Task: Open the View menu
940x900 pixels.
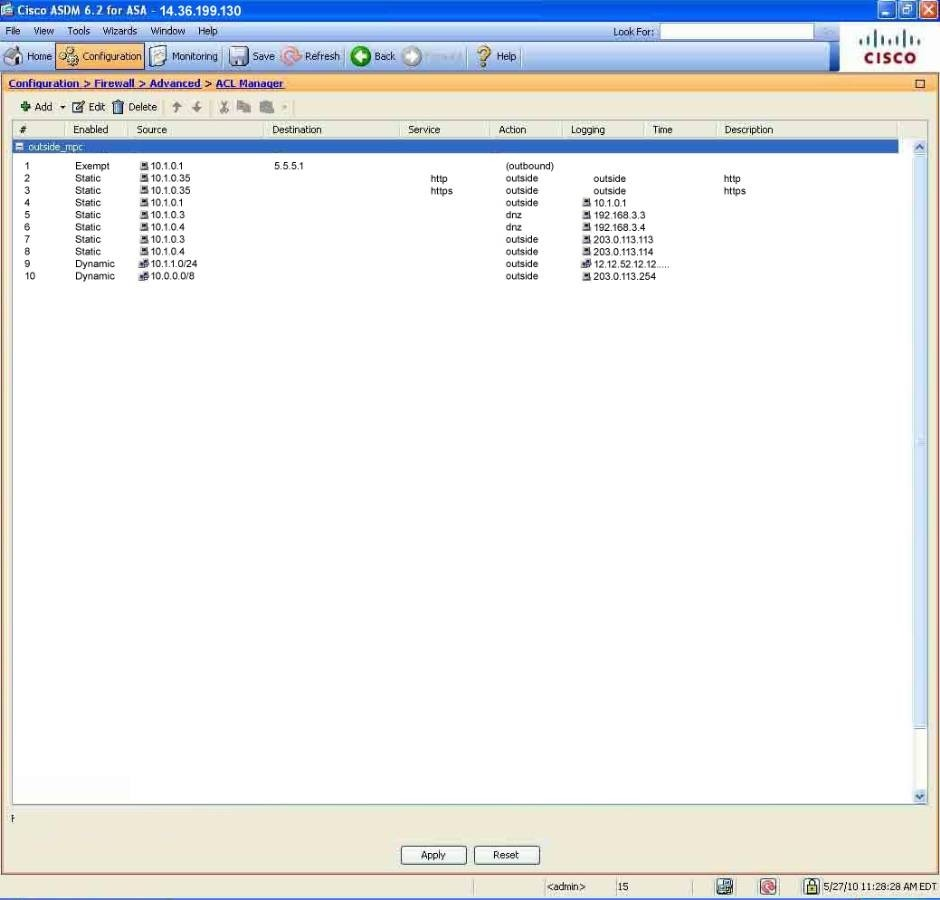Action: click(44, 31)
